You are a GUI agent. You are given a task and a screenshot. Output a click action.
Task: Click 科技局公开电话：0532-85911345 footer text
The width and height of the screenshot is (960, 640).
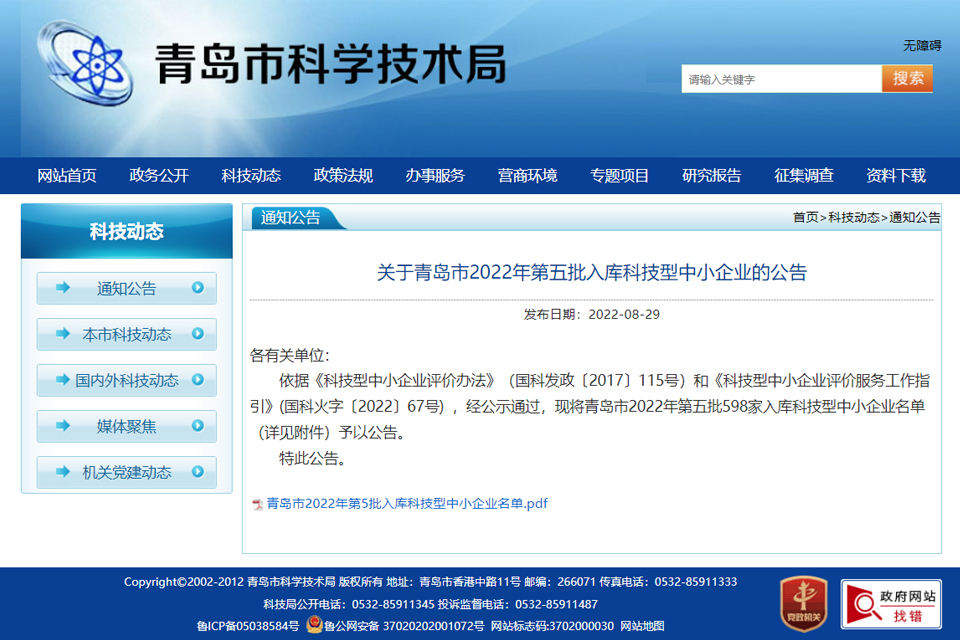(x=349, y=604)
